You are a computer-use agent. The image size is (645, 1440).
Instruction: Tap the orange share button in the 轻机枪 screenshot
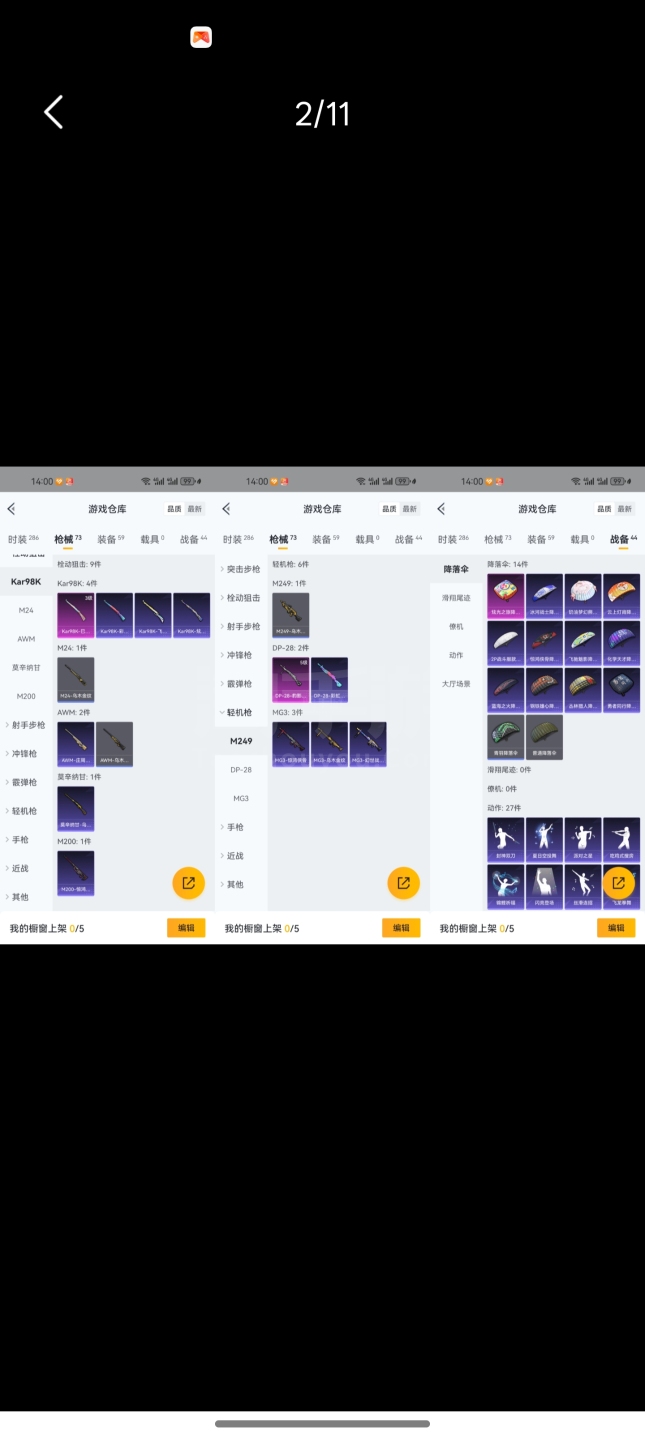click(403, 883)
